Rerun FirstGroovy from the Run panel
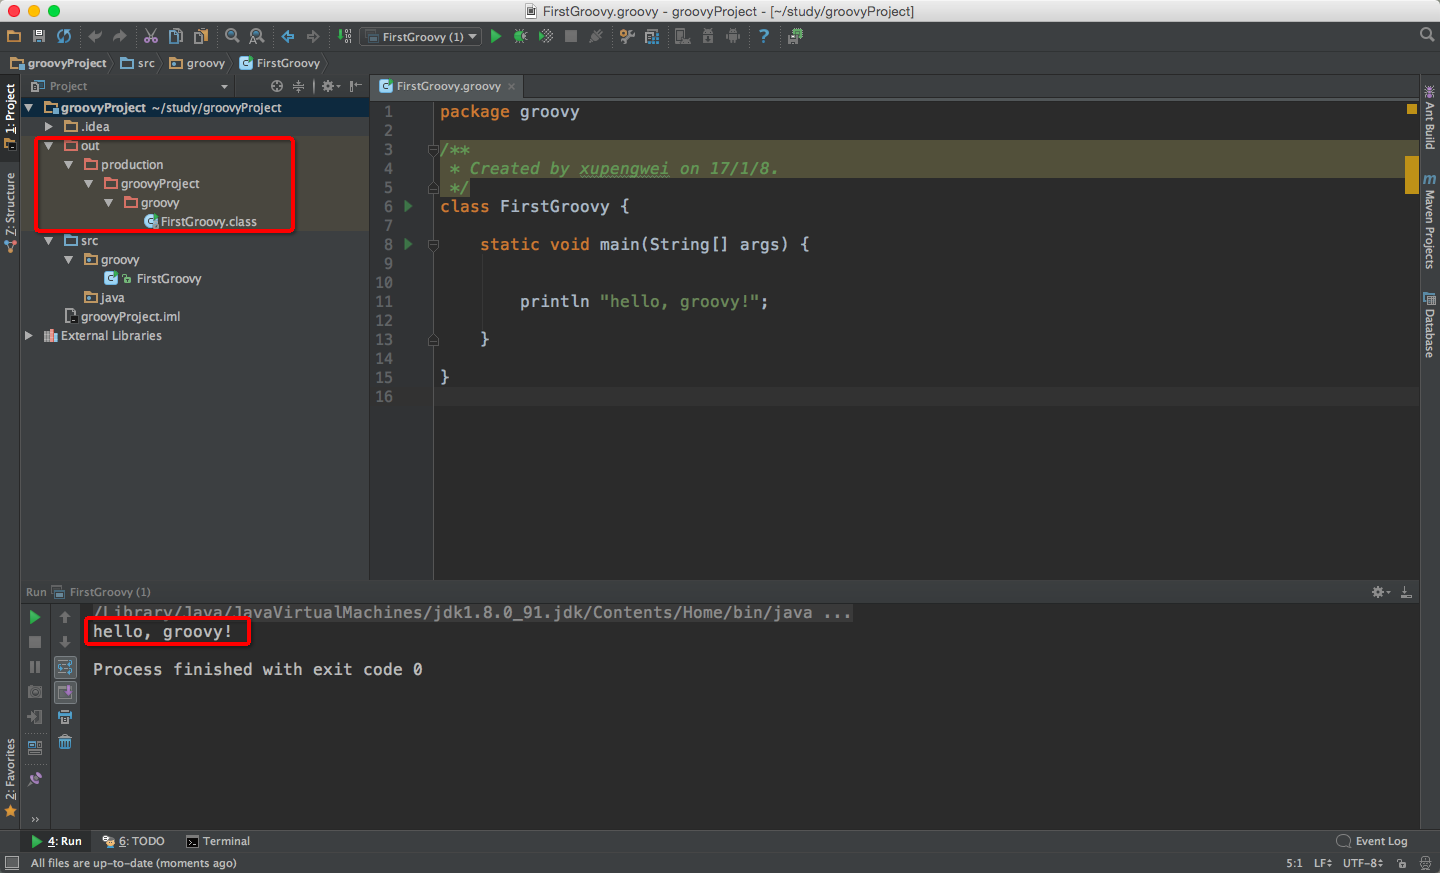The image size is (1440, 873). (35, 617)
